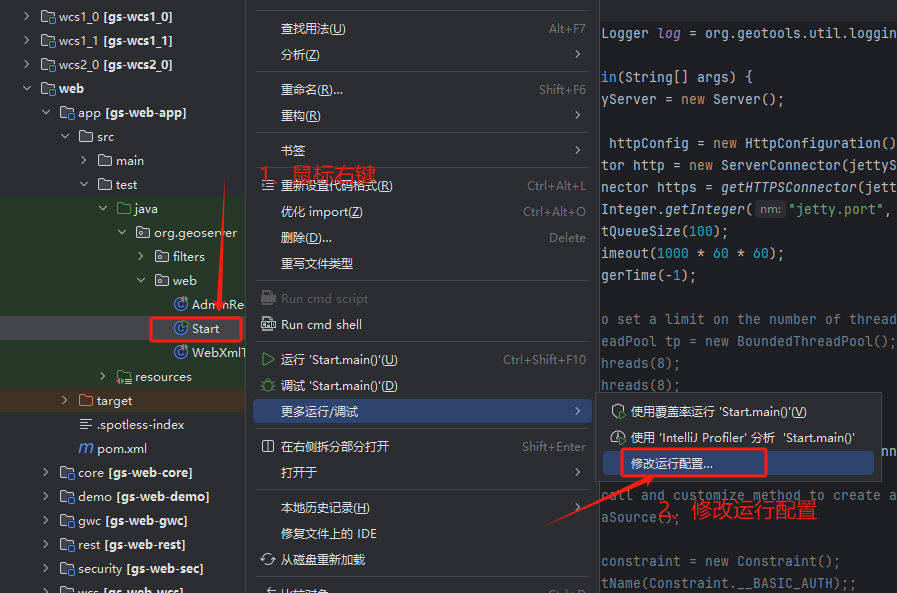Image resolution: width=897 pixels, height=593 pixels.
Task: Expand the demo [gs-web-demo] node
Action: coord(46,496)
